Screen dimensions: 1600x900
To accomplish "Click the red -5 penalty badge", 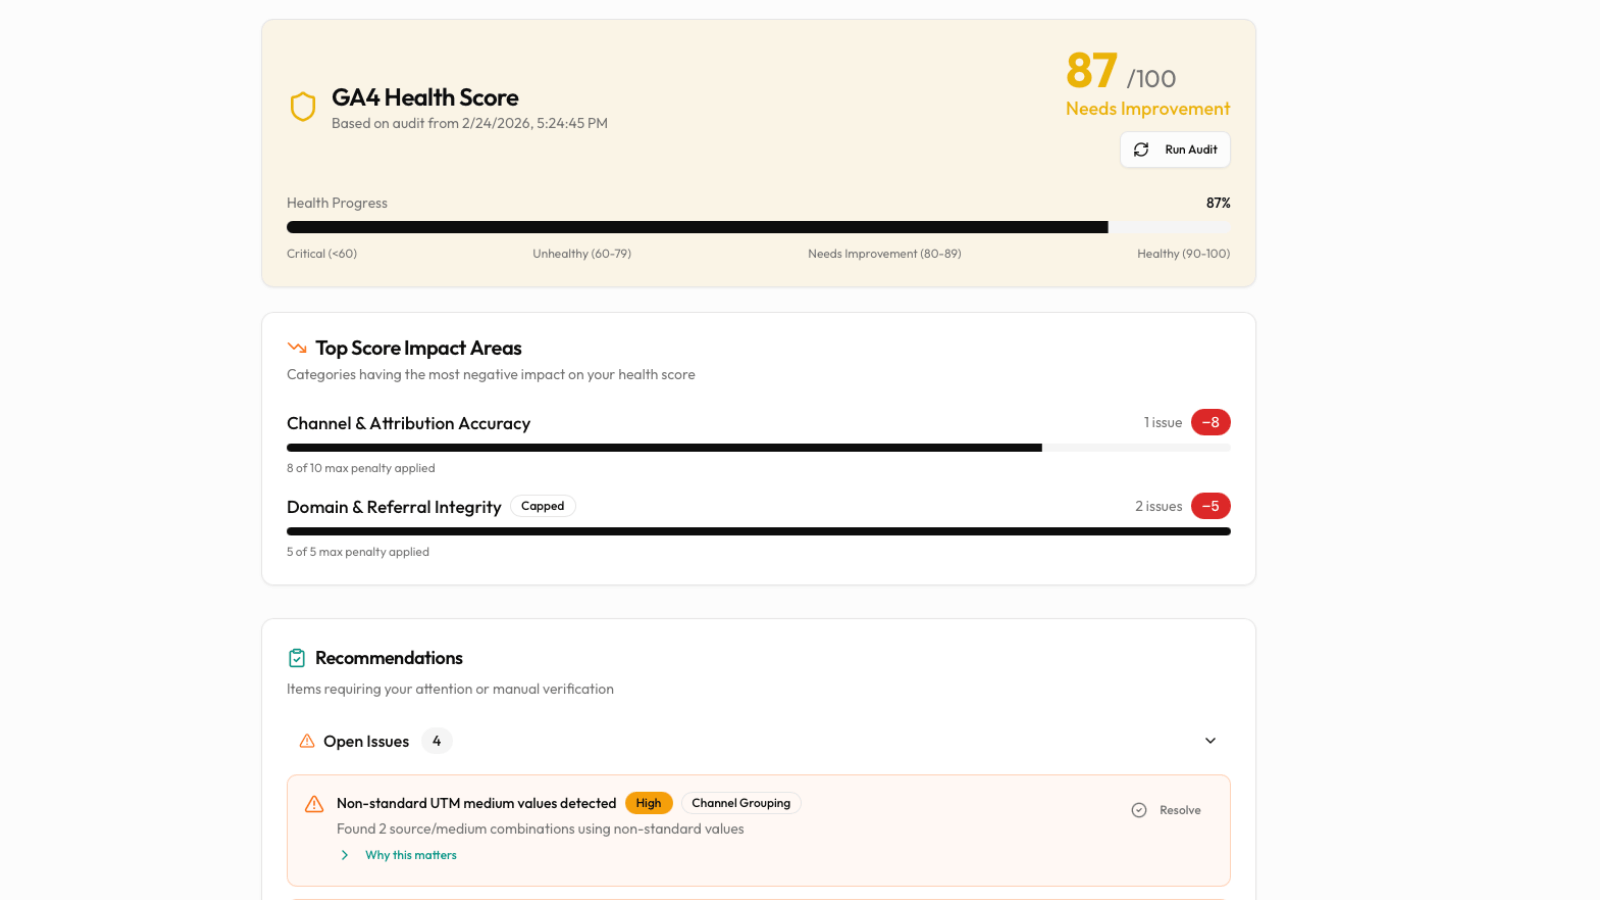I will [x=1210, y=506].
